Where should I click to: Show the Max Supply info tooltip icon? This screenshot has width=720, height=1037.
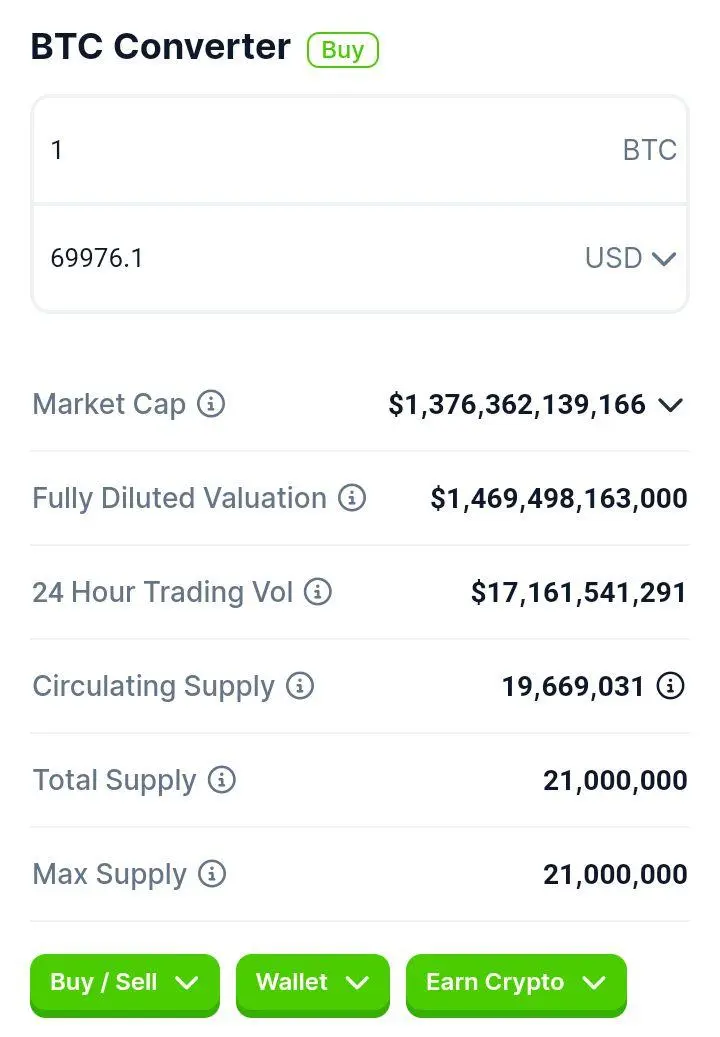[212, 873]
